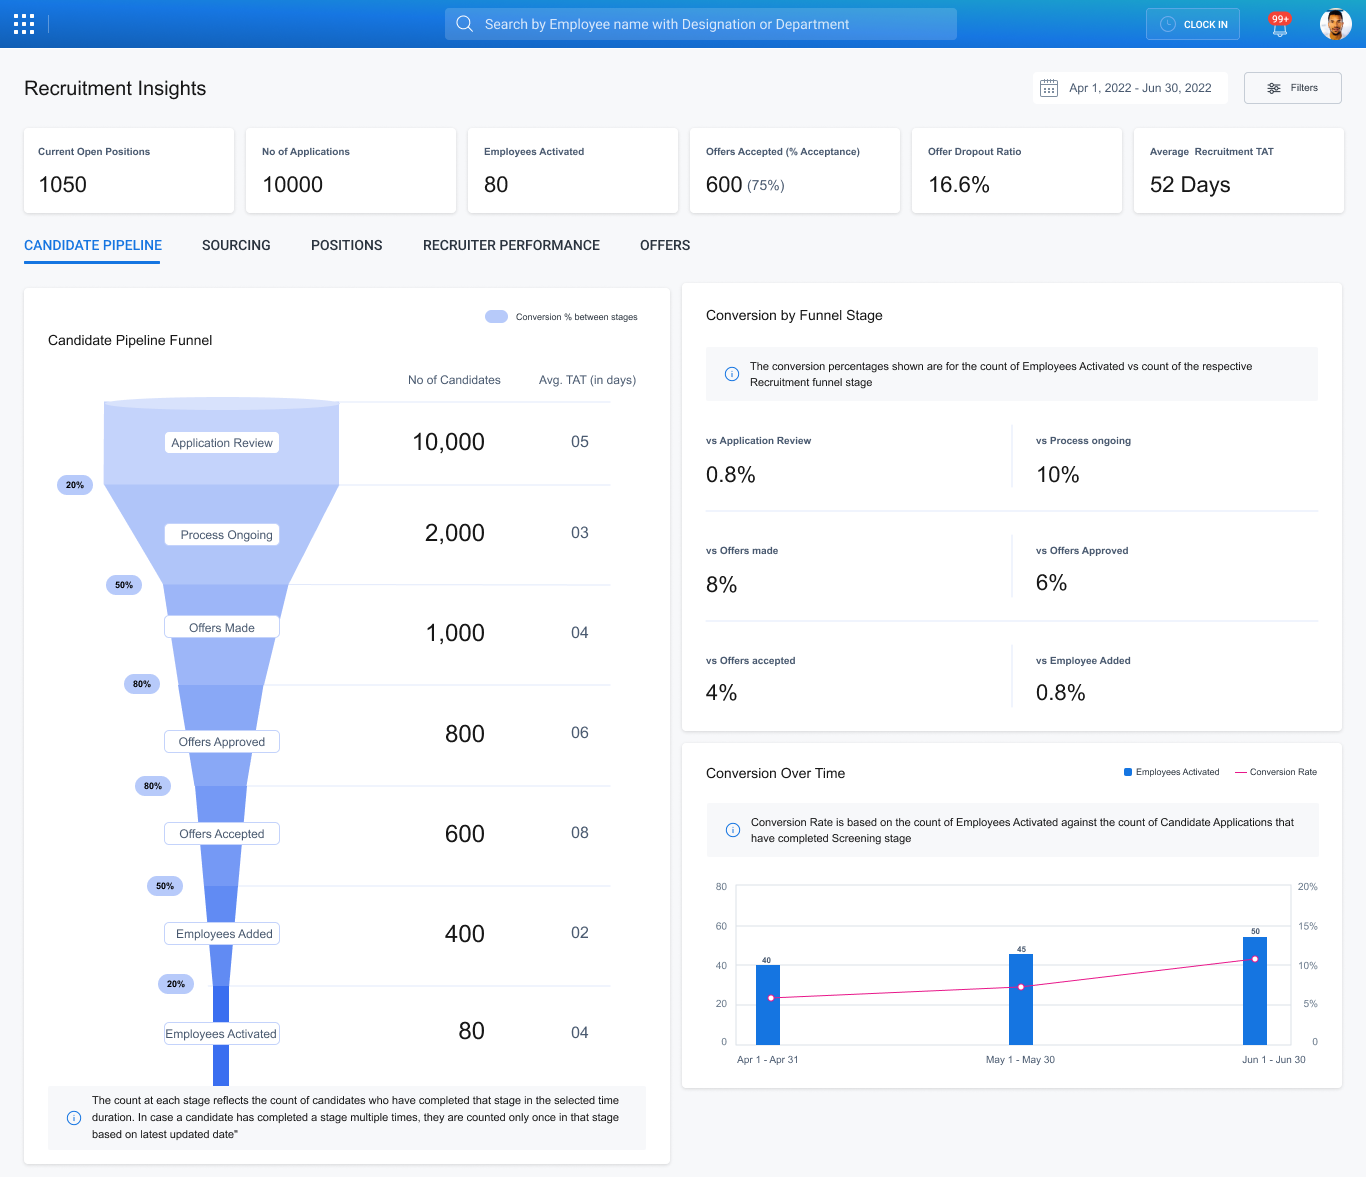Click the conversion rate point on the April bar
Image resolution: width=1366 pixels, height=1177 pixels.
point(771,998)
